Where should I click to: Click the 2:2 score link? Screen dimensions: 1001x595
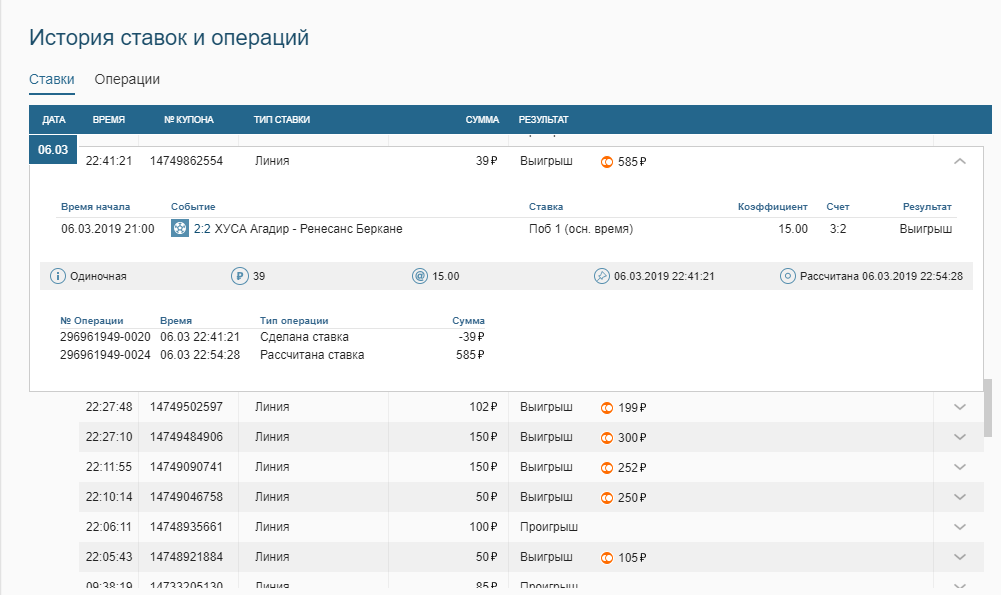point(202,229)
